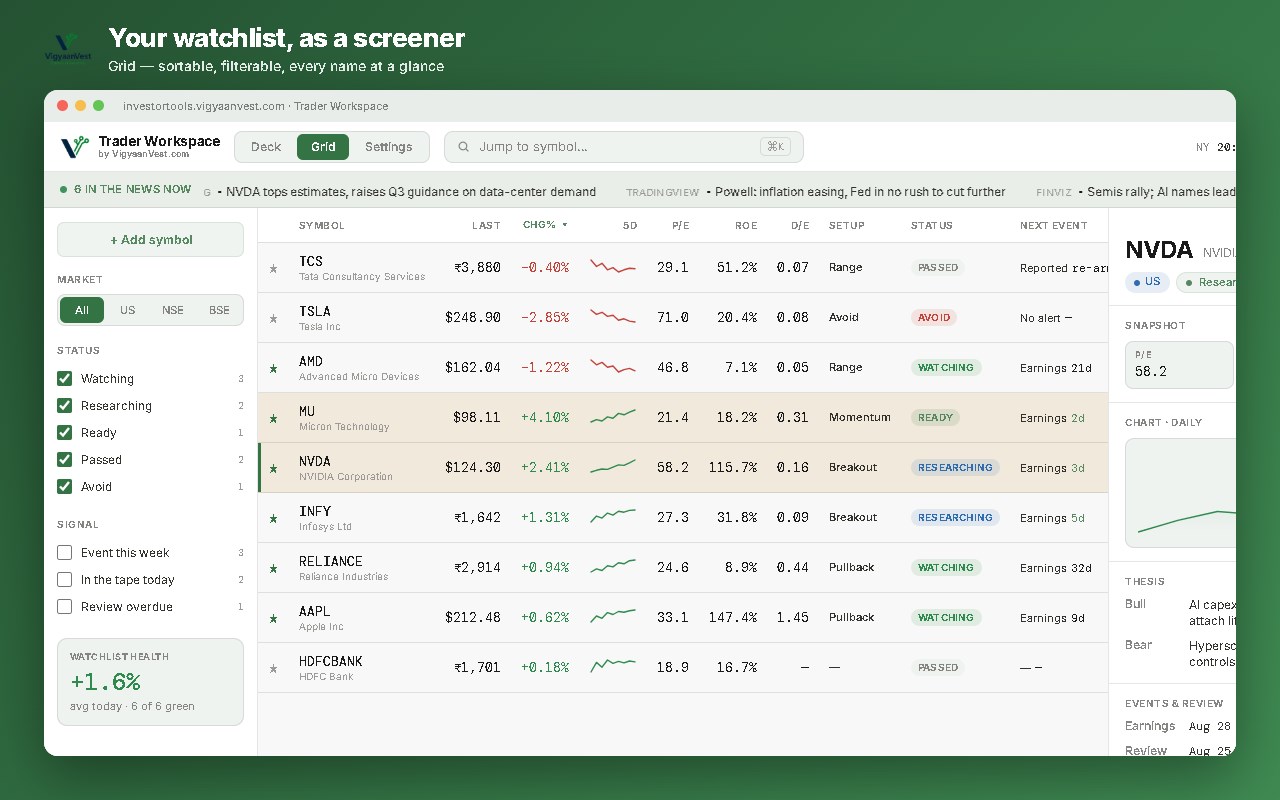The height and width of the screenshot is (800, 1280).
Task: Open the Settings tab
Action: 388,147
